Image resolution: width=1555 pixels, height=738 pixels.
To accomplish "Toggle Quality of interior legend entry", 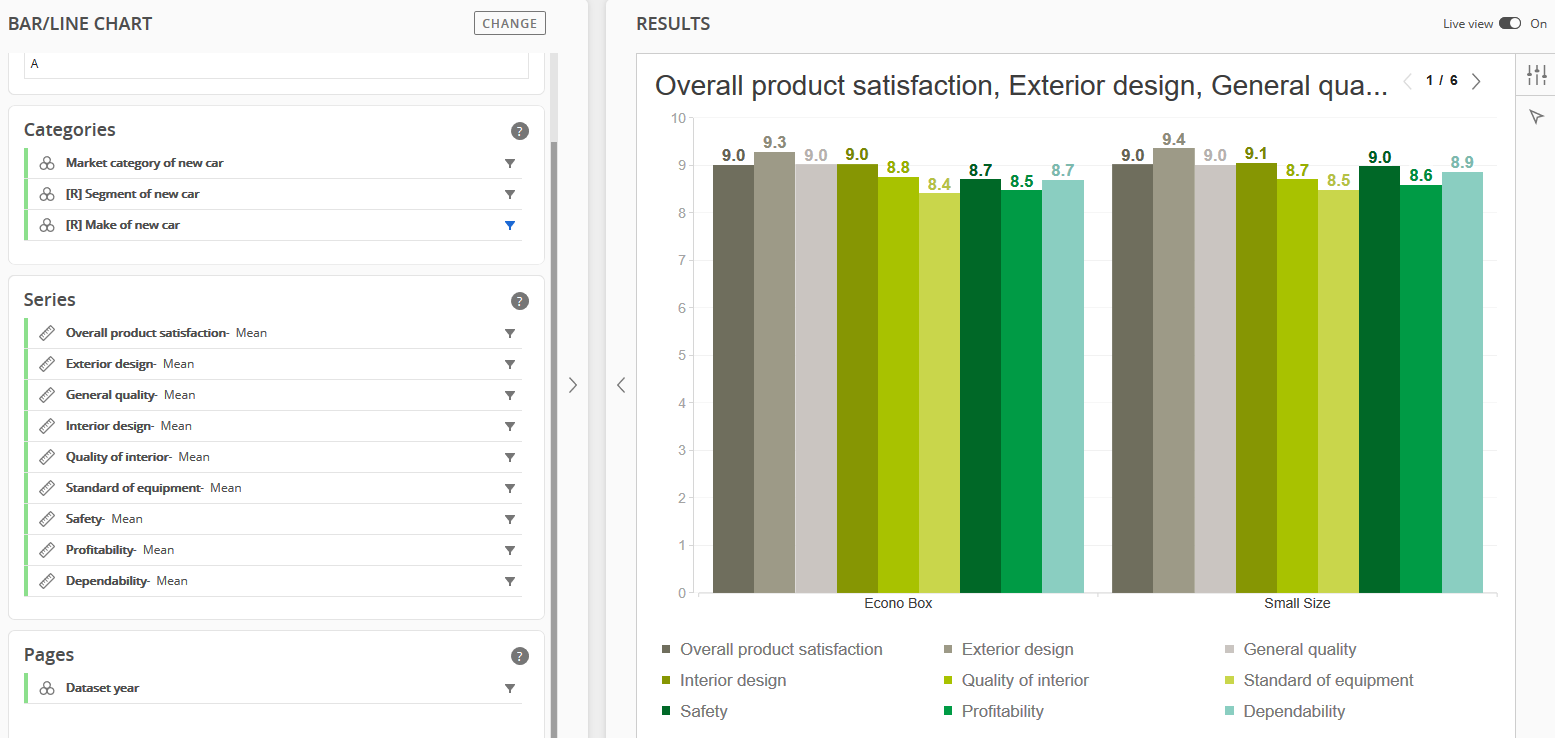I will coord(1016,681).
